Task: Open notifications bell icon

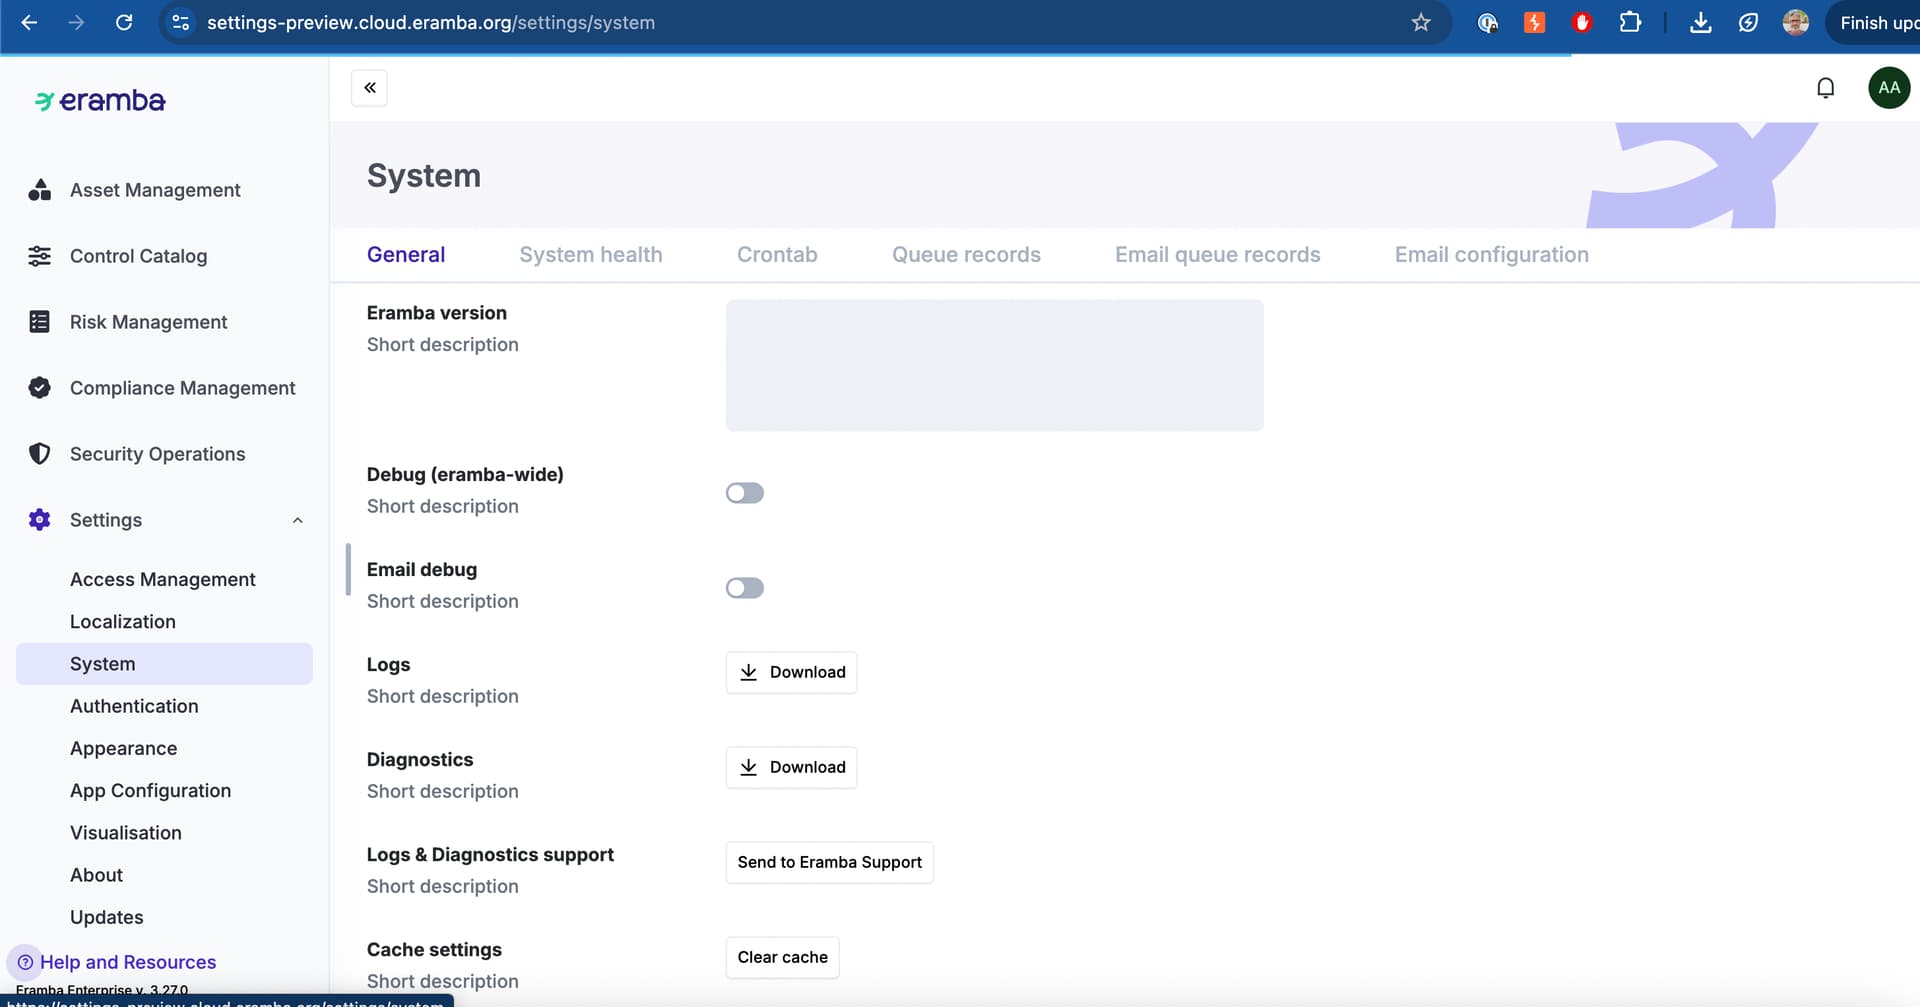Action: point(1825,88)
